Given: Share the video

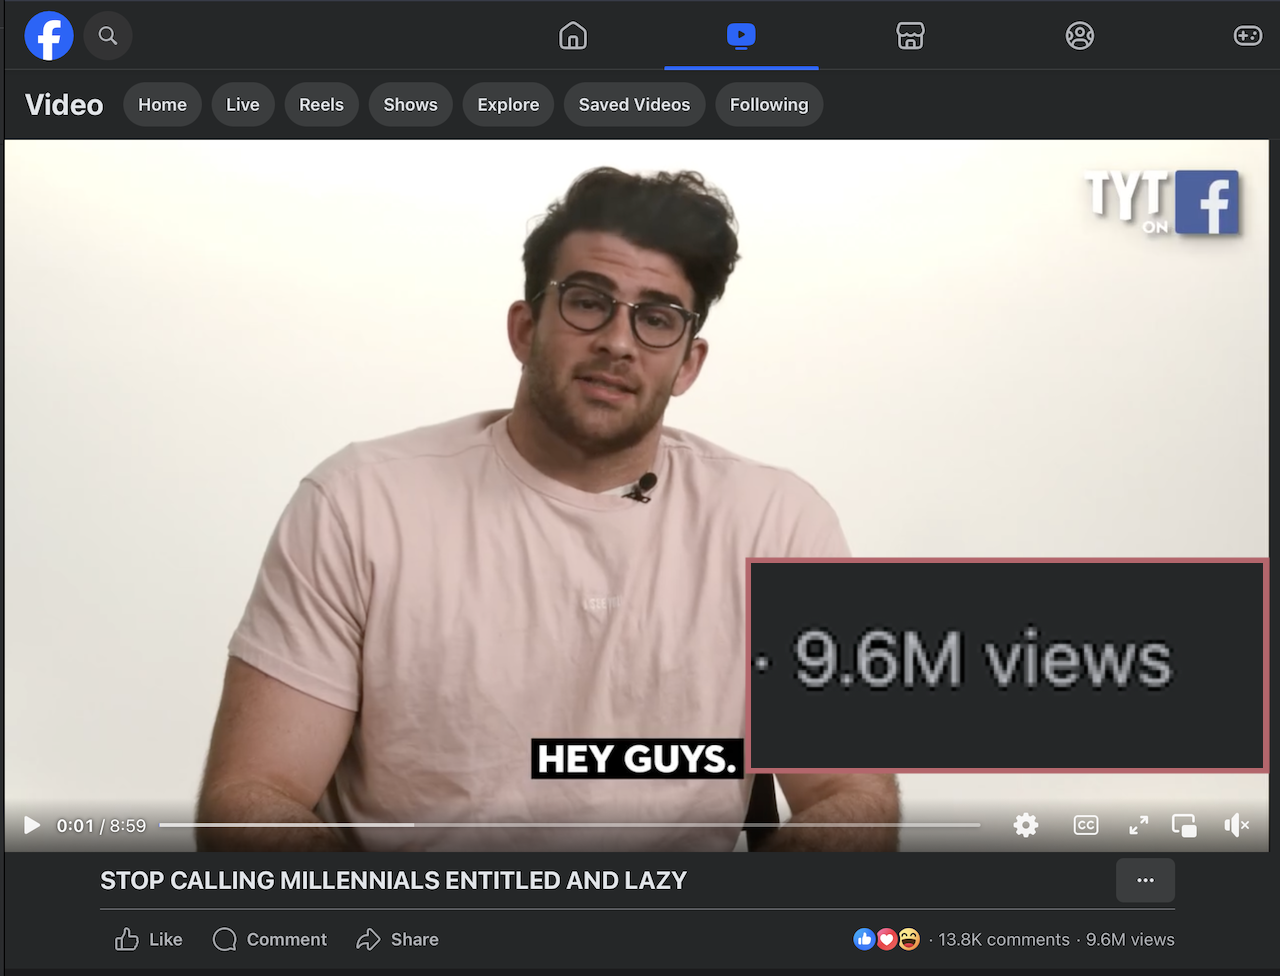Looking at the screenshot, I should (397, 939).
